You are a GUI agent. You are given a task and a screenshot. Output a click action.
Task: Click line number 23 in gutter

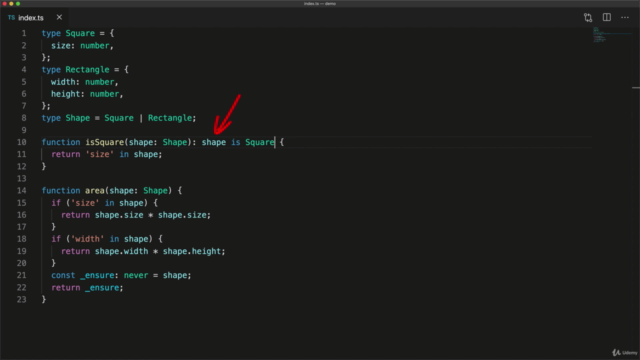[x=22, y=300]
